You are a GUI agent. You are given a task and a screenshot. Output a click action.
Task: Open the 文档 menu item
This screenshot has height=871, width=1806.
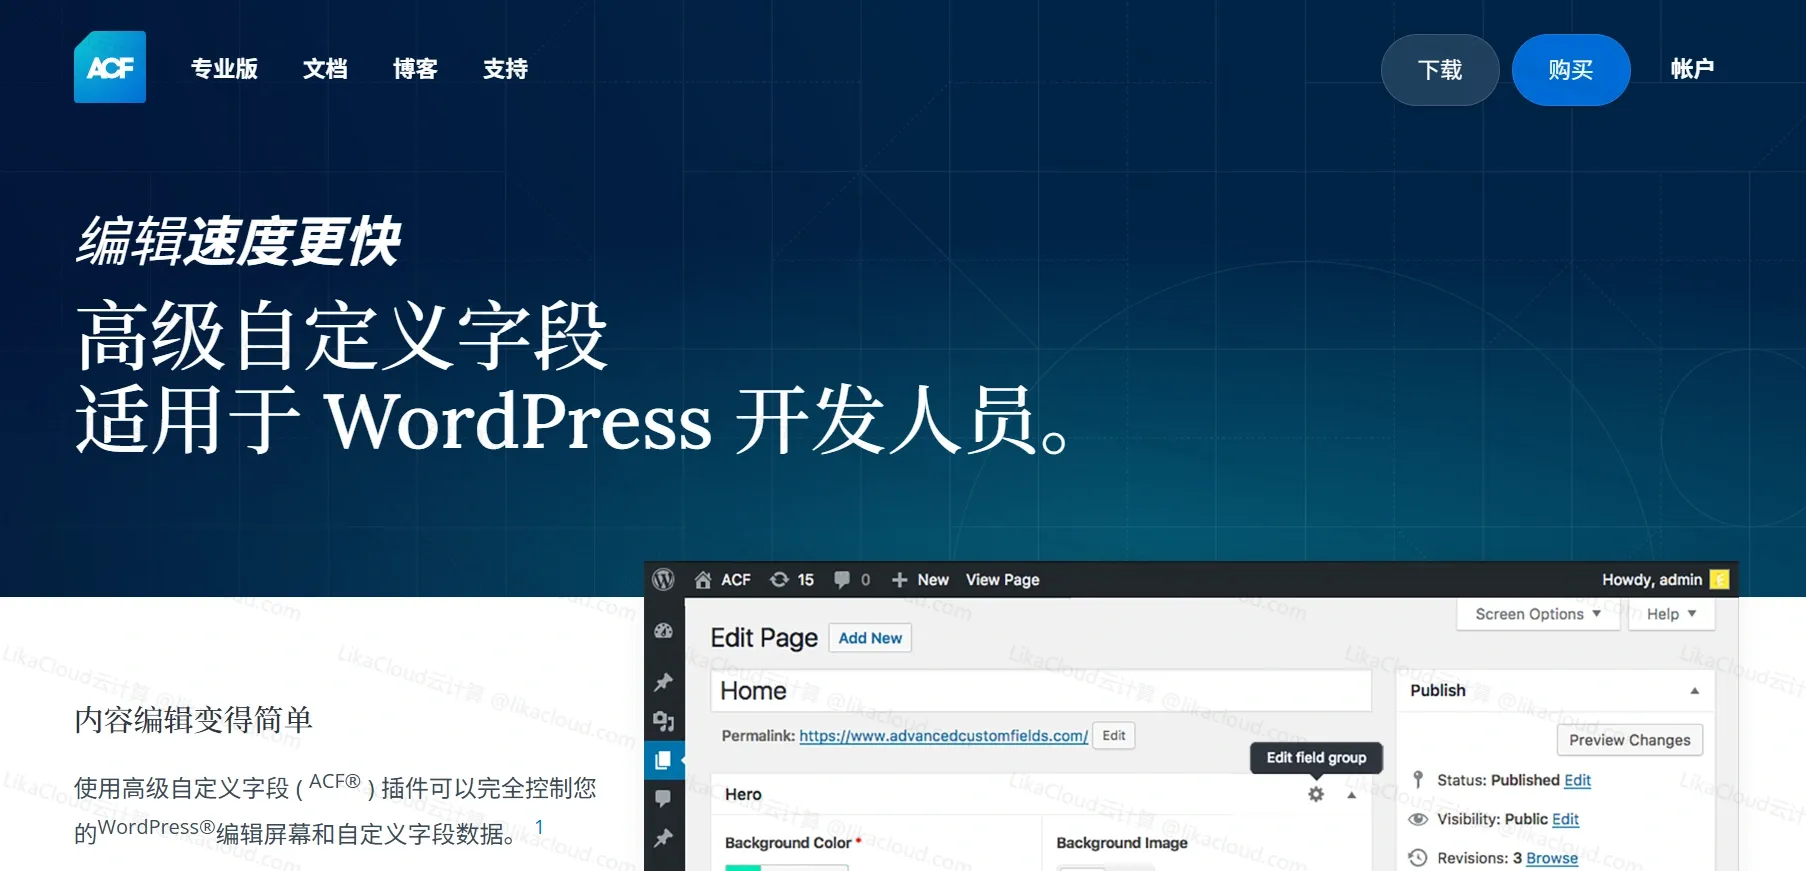[x=325, y=69]
